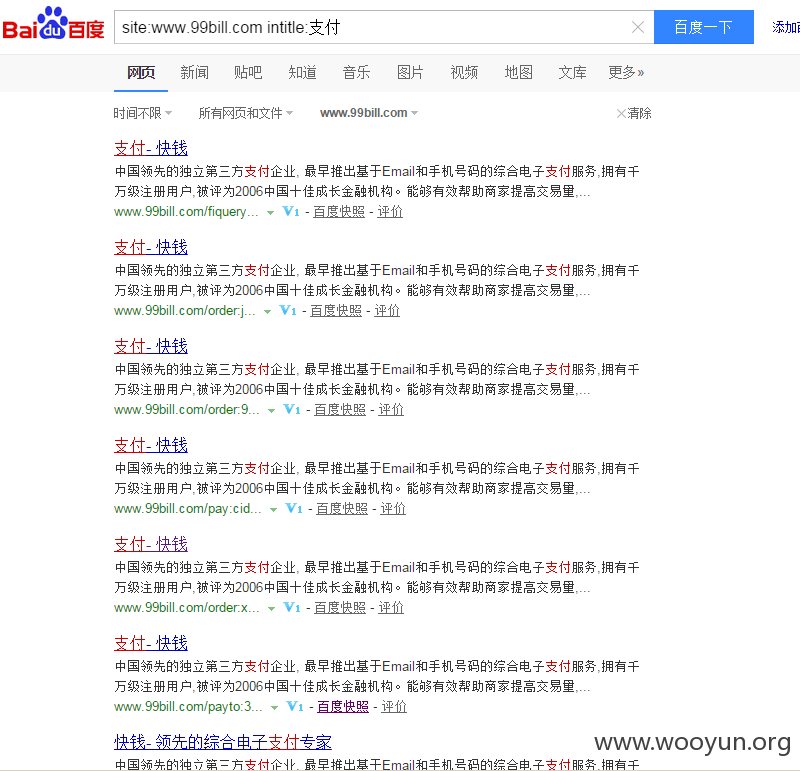Image resolution: width=800 pixels, height=771 pixels.
Task: Expand arrow beside www.99bill.com/order:j URL
Action: tap(267, 312)
